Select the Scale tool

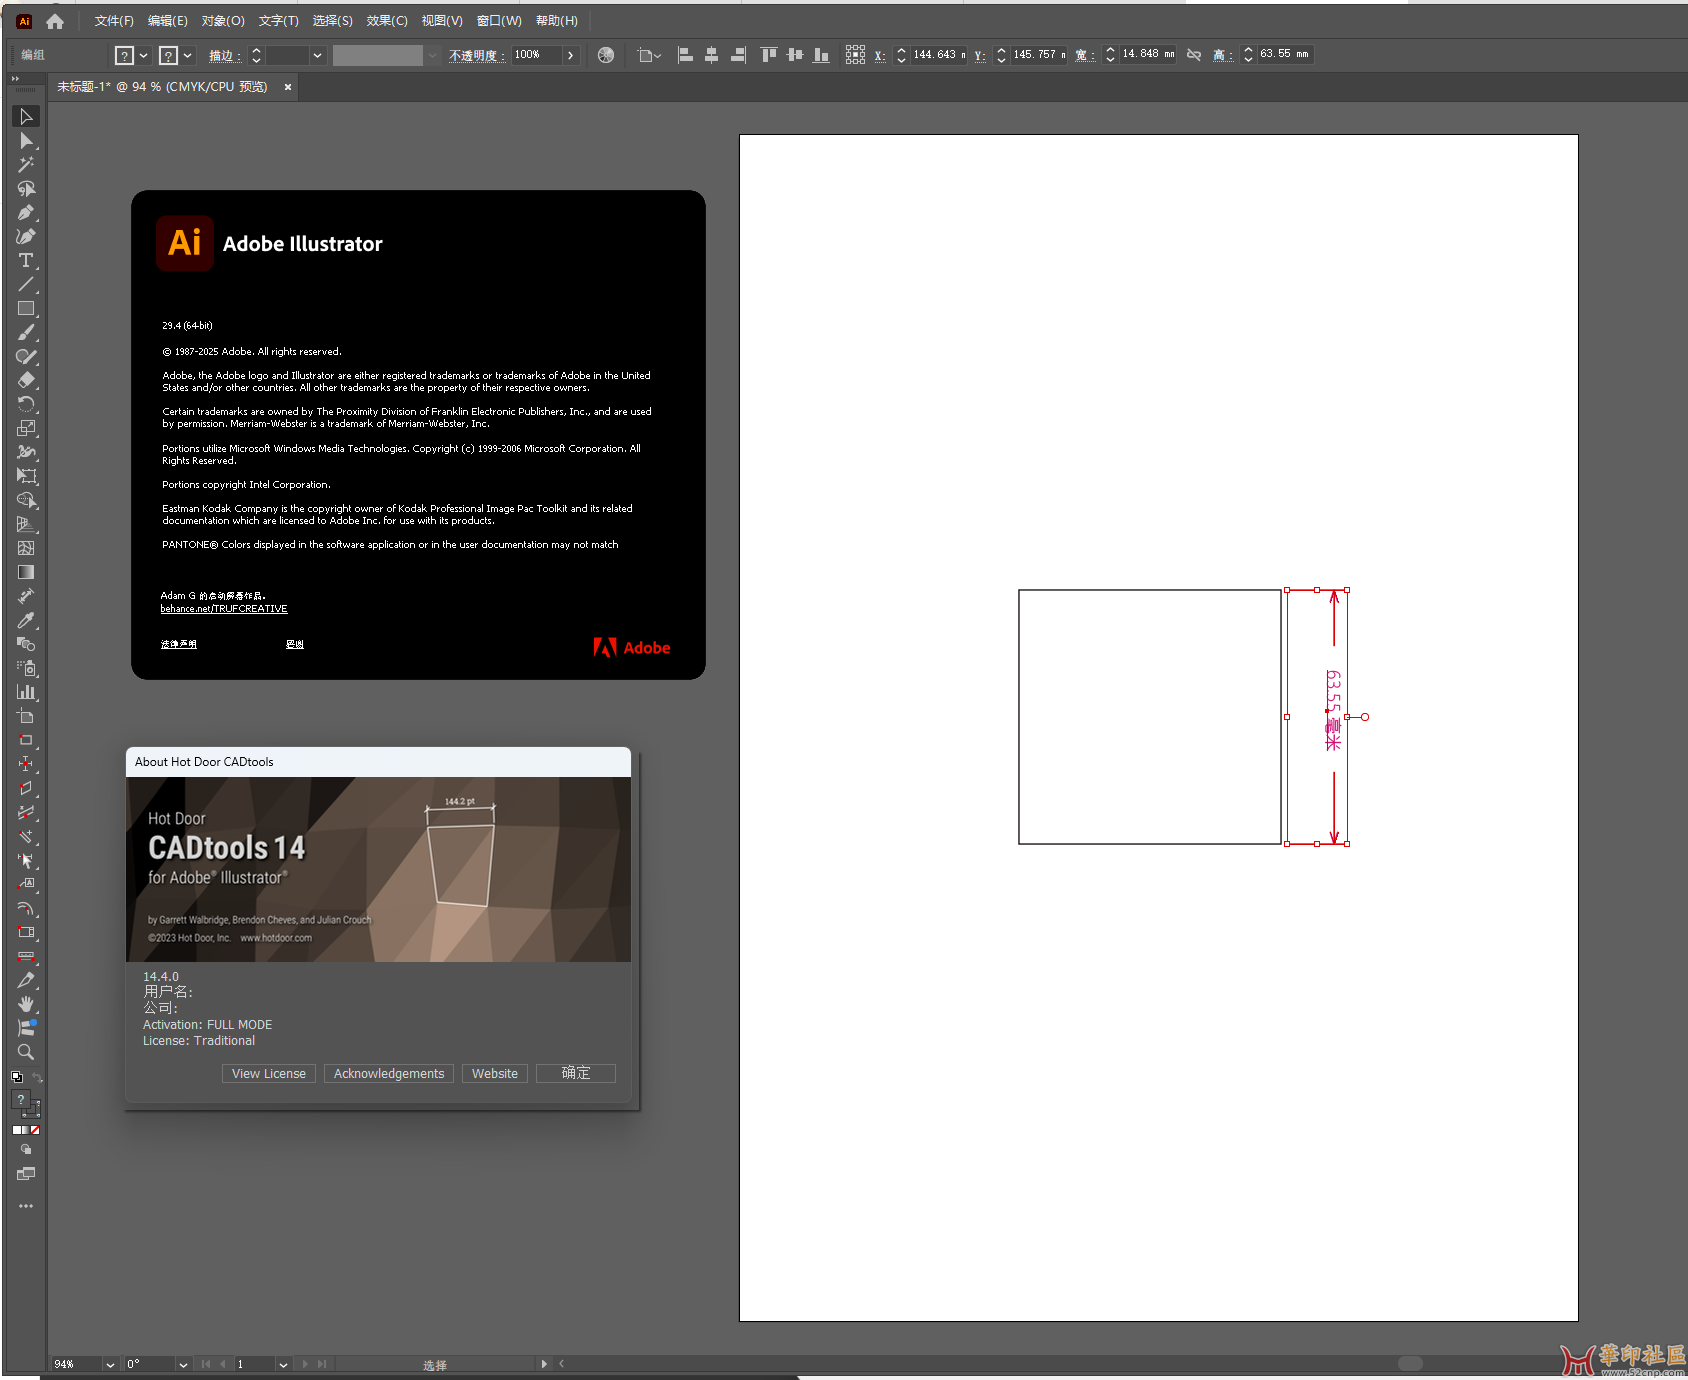[26, 429]
